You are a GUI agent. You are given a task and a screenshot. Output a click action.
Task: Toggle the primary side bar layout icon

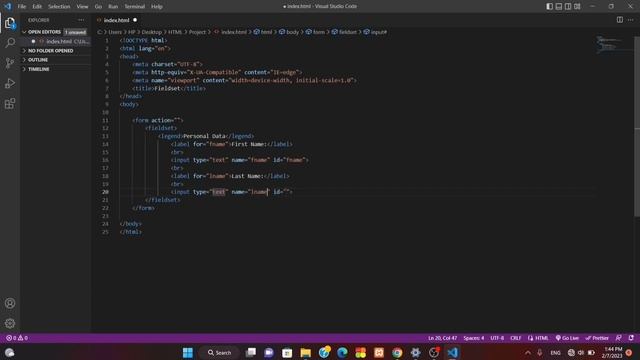[x=549, y=7]
